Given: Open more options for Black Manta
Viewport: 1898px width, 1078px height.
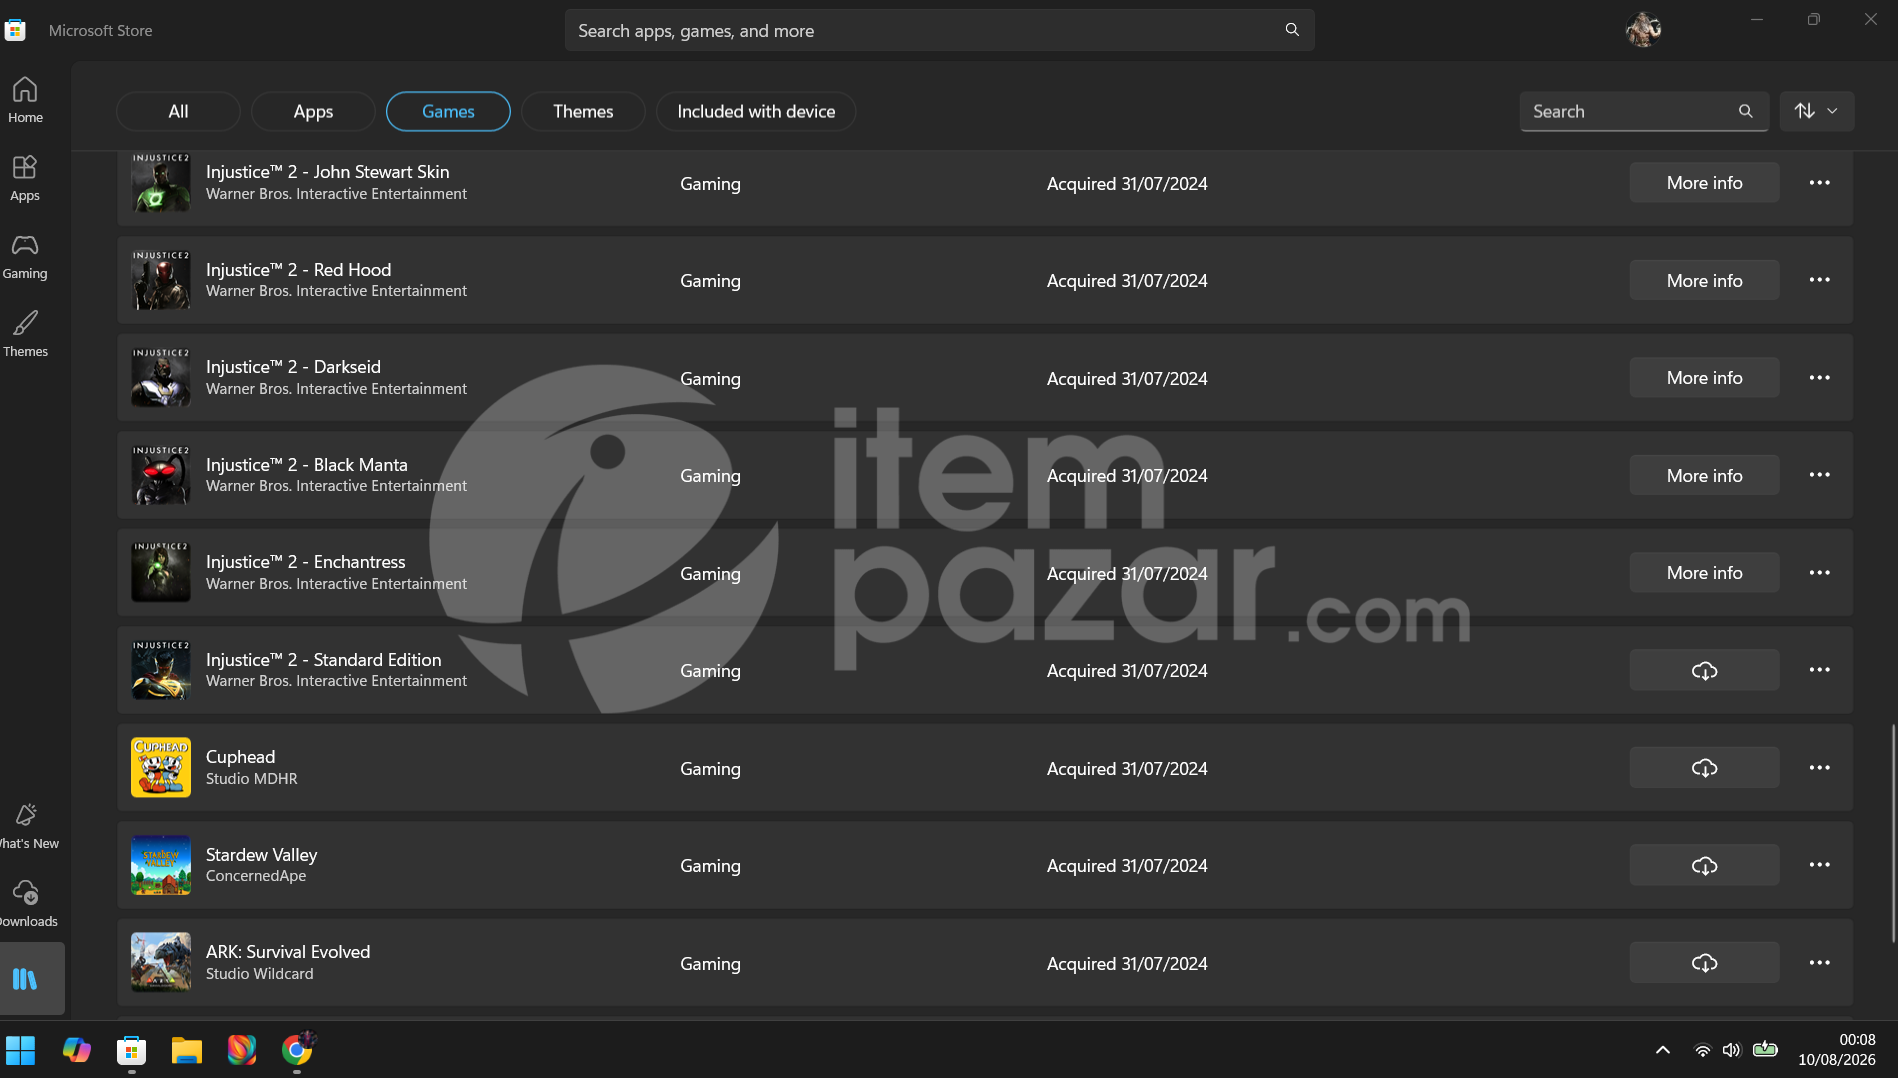Looking at the screenshot, I should (1819, 475).
